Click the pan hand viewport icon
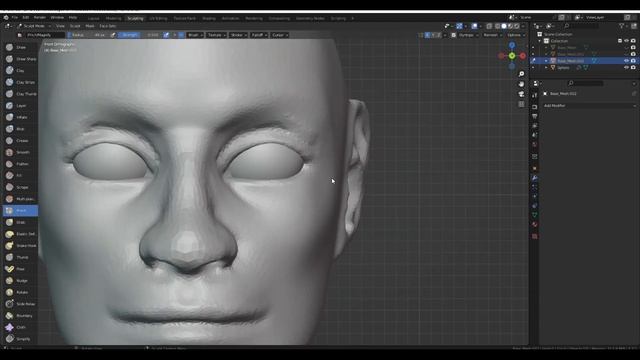The height and width of the screenshot is (360, 640). [521, 84]
